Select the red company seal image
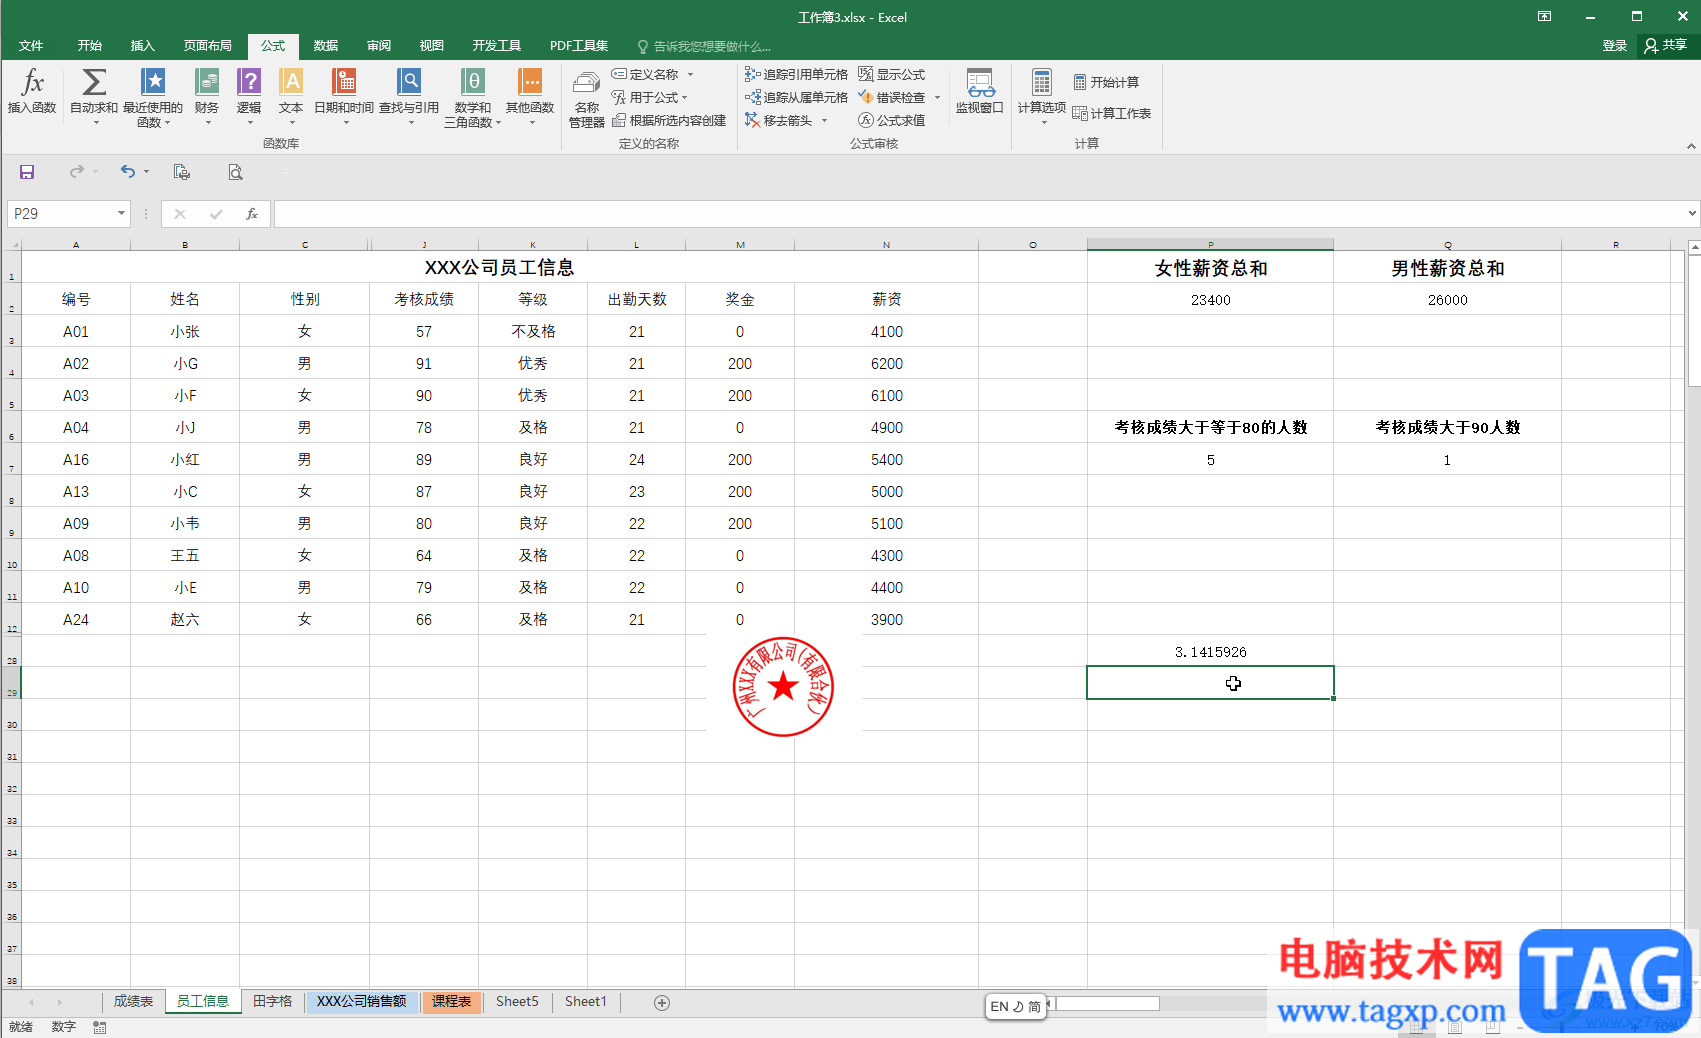Image resolution: width=1701 pixels, height=1038 pixels. [x=783, y=687]
